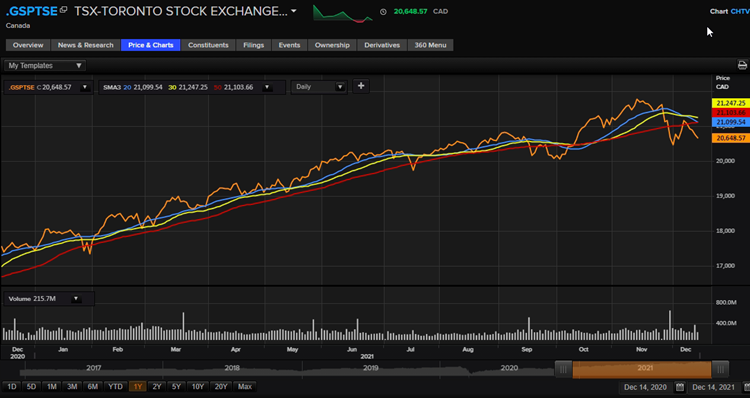Click the end date field Dec 14, 2021
Screen dimensions: 750x398
(x=713, y=387)
